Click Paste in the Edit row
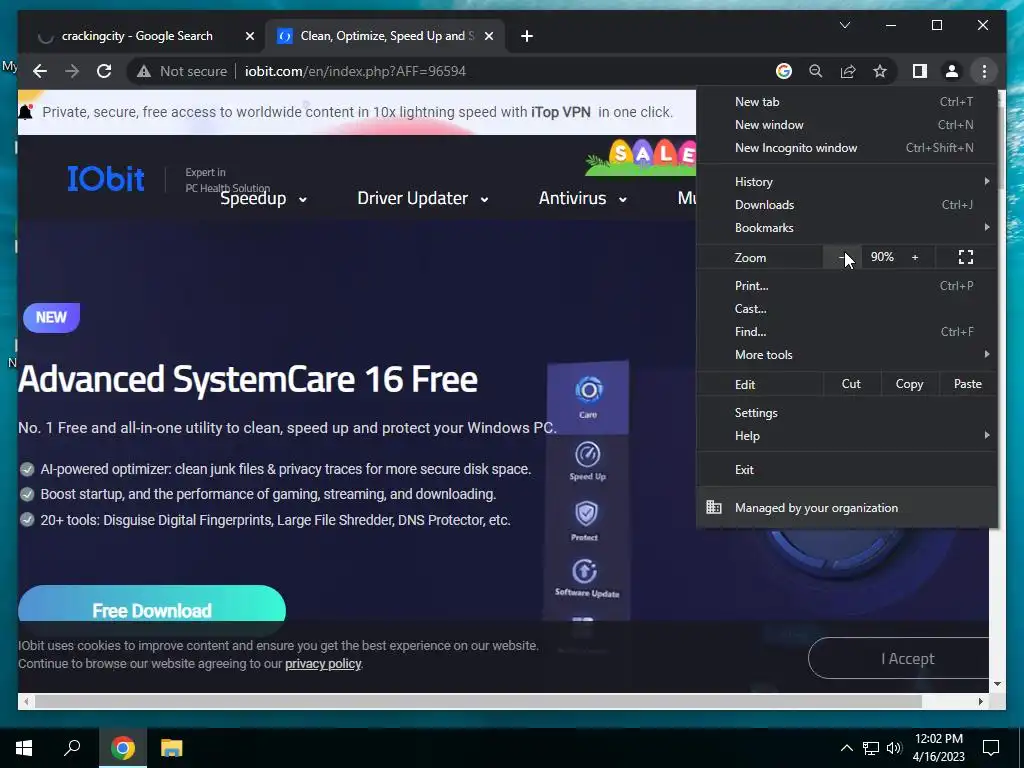This screenshot has height=768, width=1024. coord(967,384)
